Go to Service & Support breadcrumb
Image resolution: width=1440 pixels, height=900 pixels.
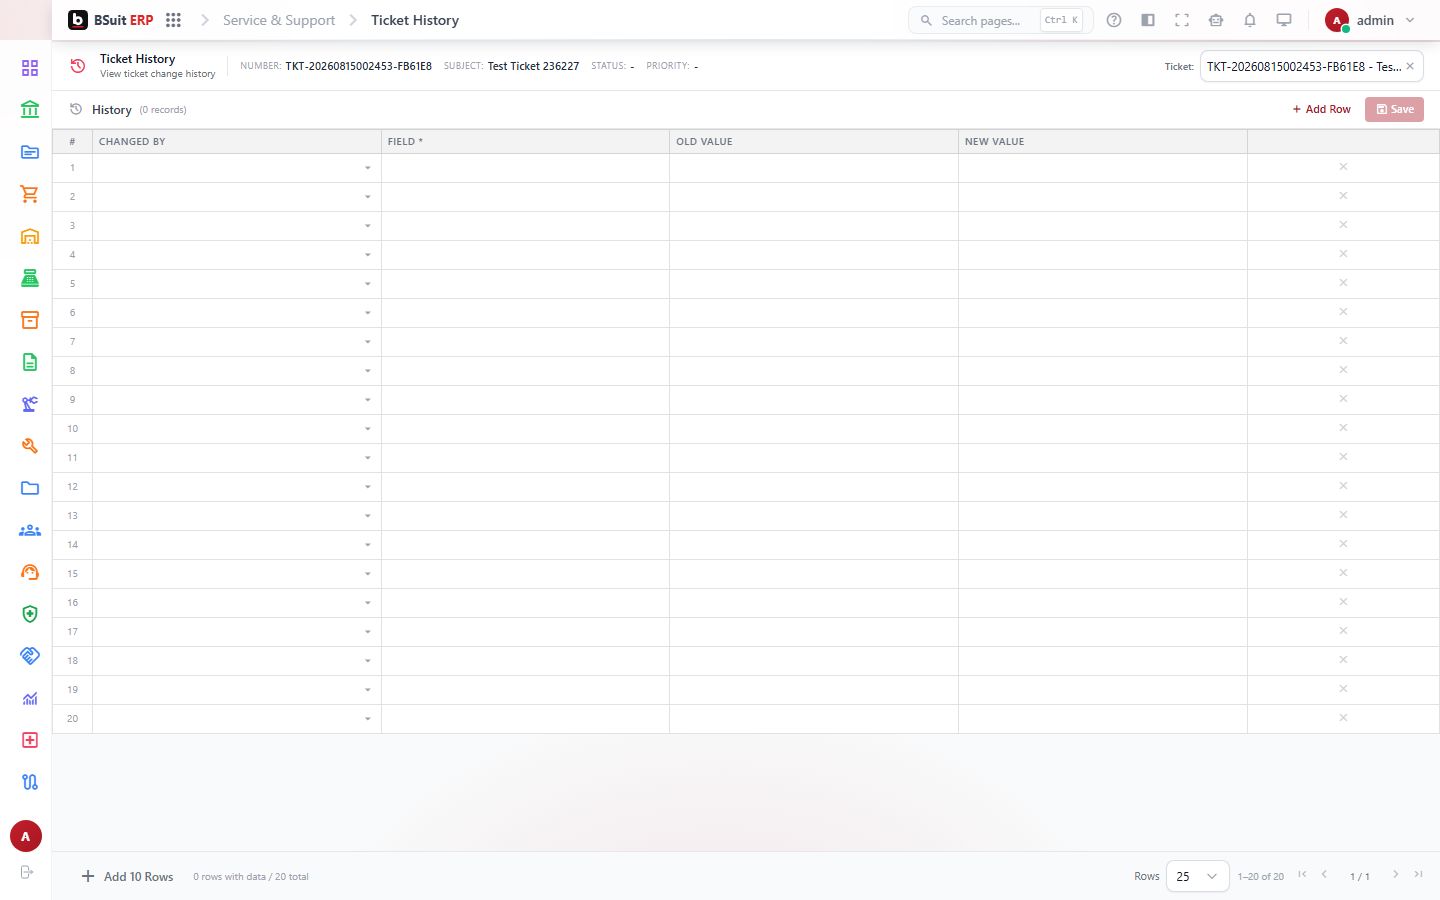(279, 20)
